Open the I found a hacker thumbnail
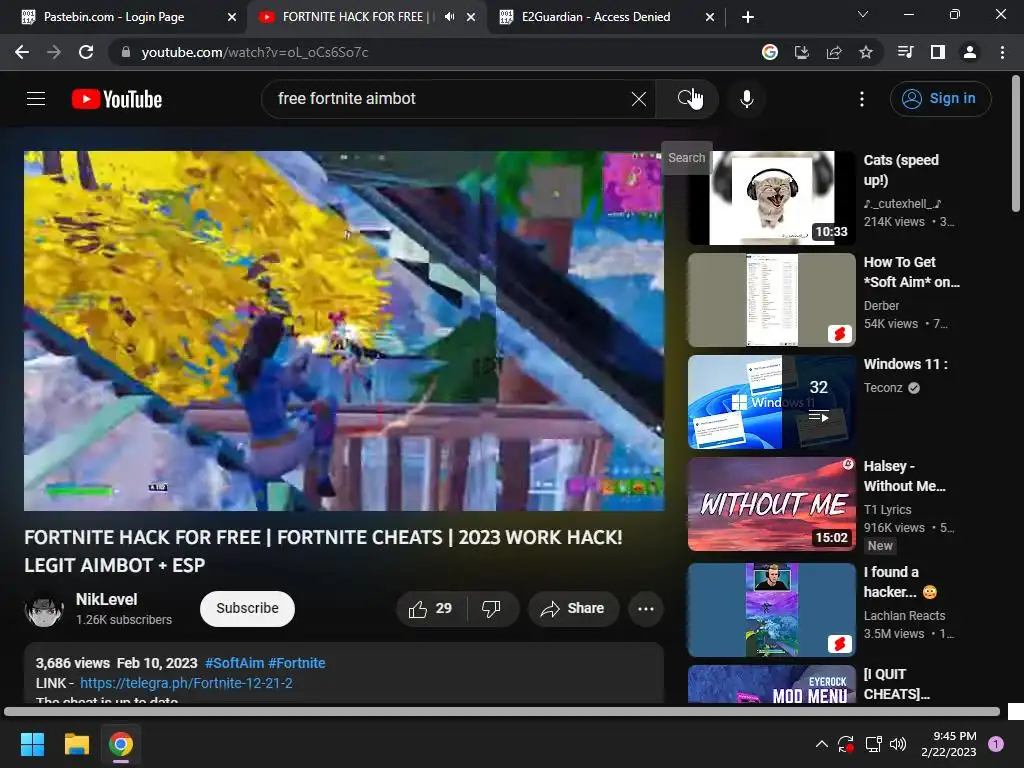Image resolution: width=1024 pixels, height=768 pixels. (x=771, y=610)
